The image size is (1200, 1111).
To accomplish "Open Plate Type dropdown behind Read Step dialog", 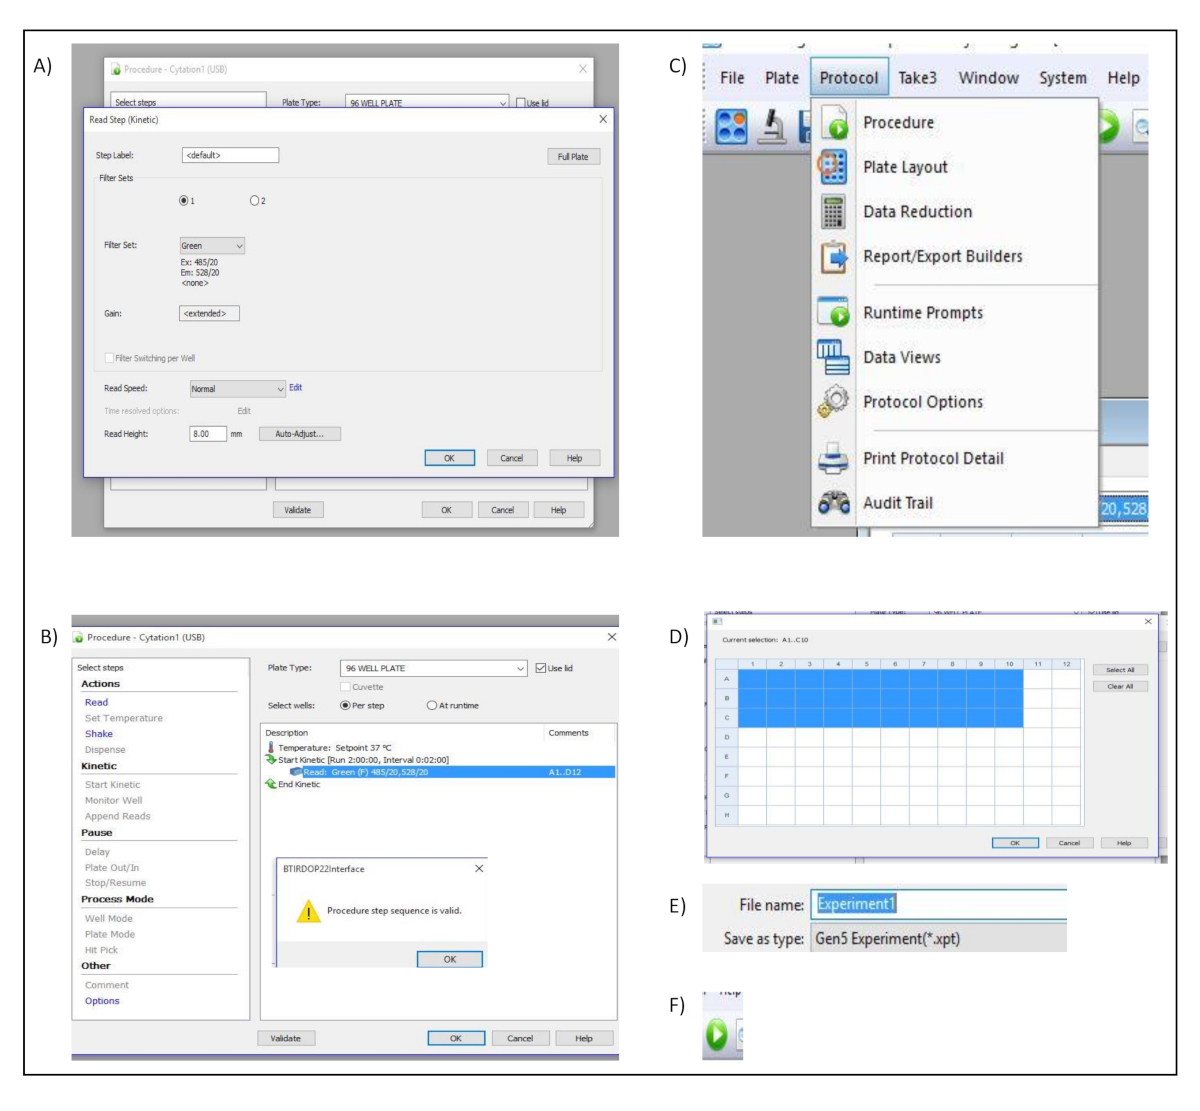I will (428, 103).
